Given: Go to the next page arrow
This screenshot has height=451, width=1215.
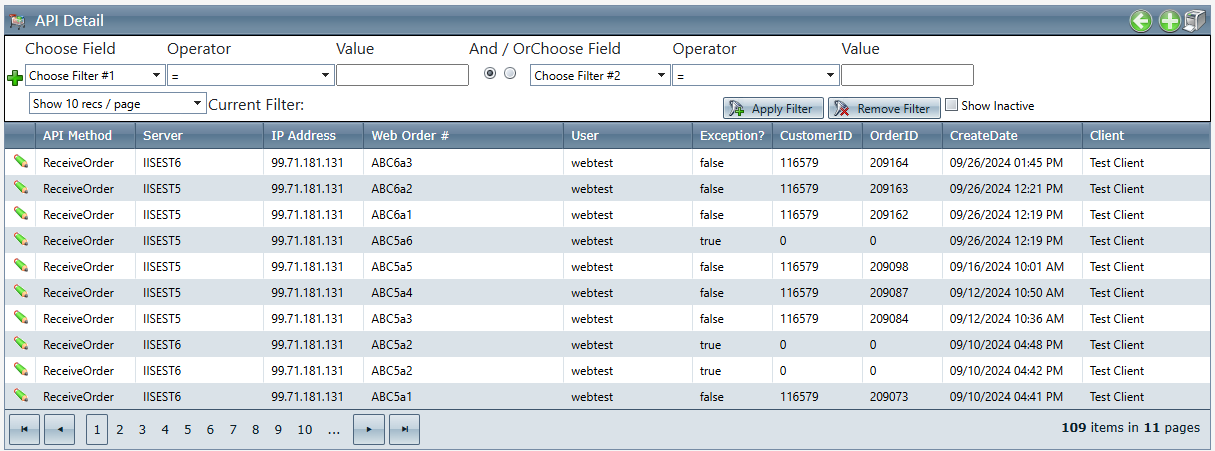Looking at the screenshot, I should coord(369,429).
